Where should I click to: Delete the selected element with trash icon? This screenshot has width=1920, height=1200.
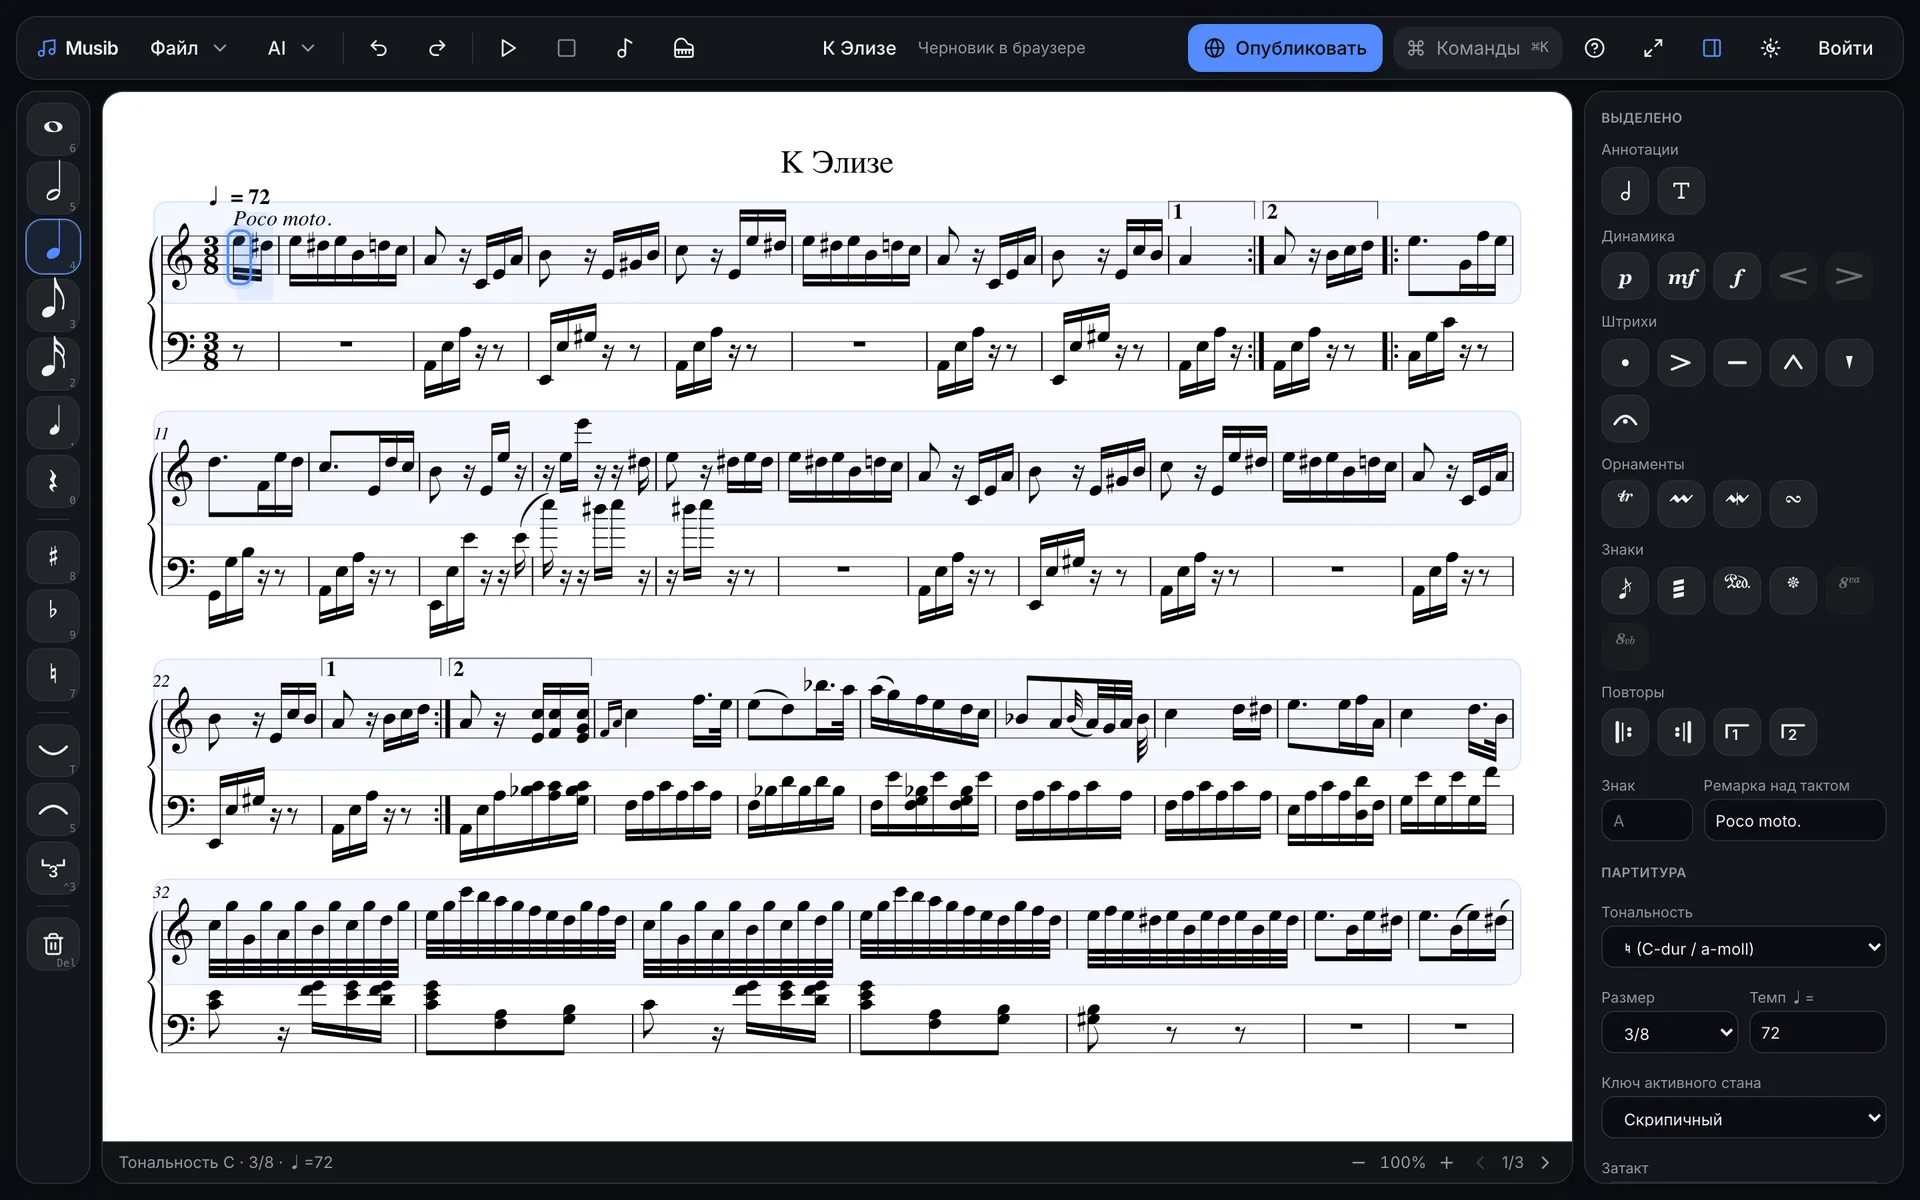click(53, 944)
